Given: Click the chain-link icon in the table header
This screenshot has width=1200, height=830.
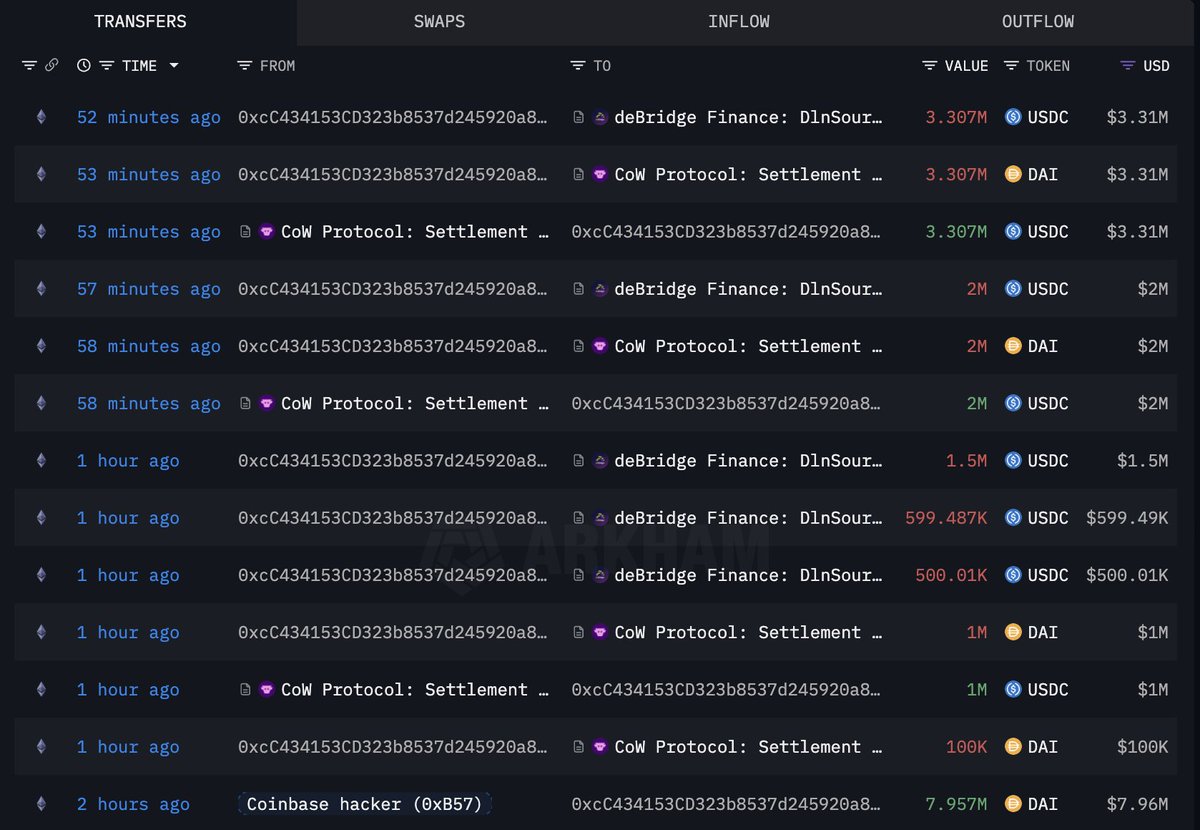Looking at the screenshot, I should click(52, 66).
